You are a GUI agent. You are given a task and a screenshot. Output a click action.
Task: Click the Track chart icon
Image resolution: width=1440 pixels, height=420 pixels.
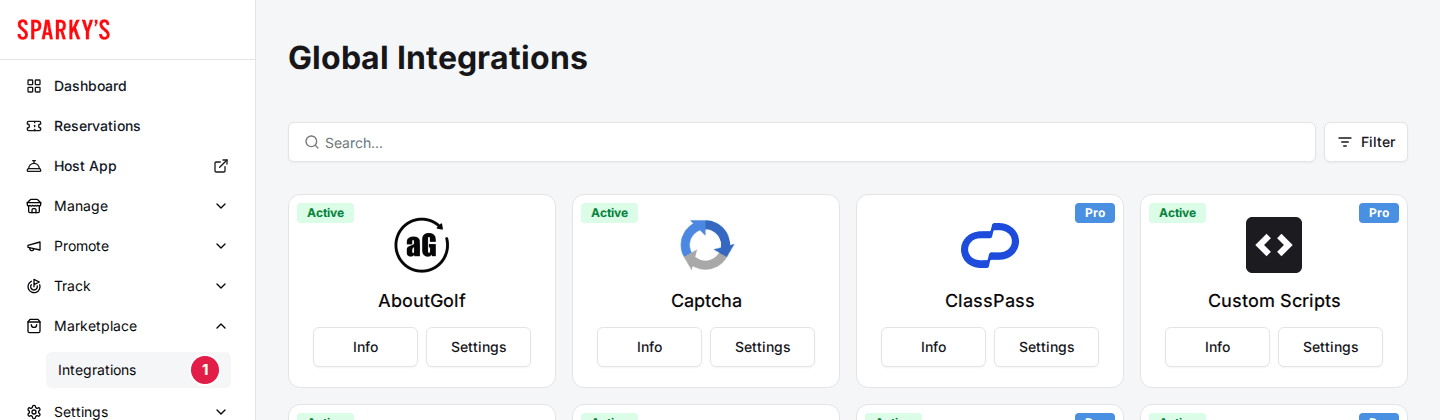34,286
